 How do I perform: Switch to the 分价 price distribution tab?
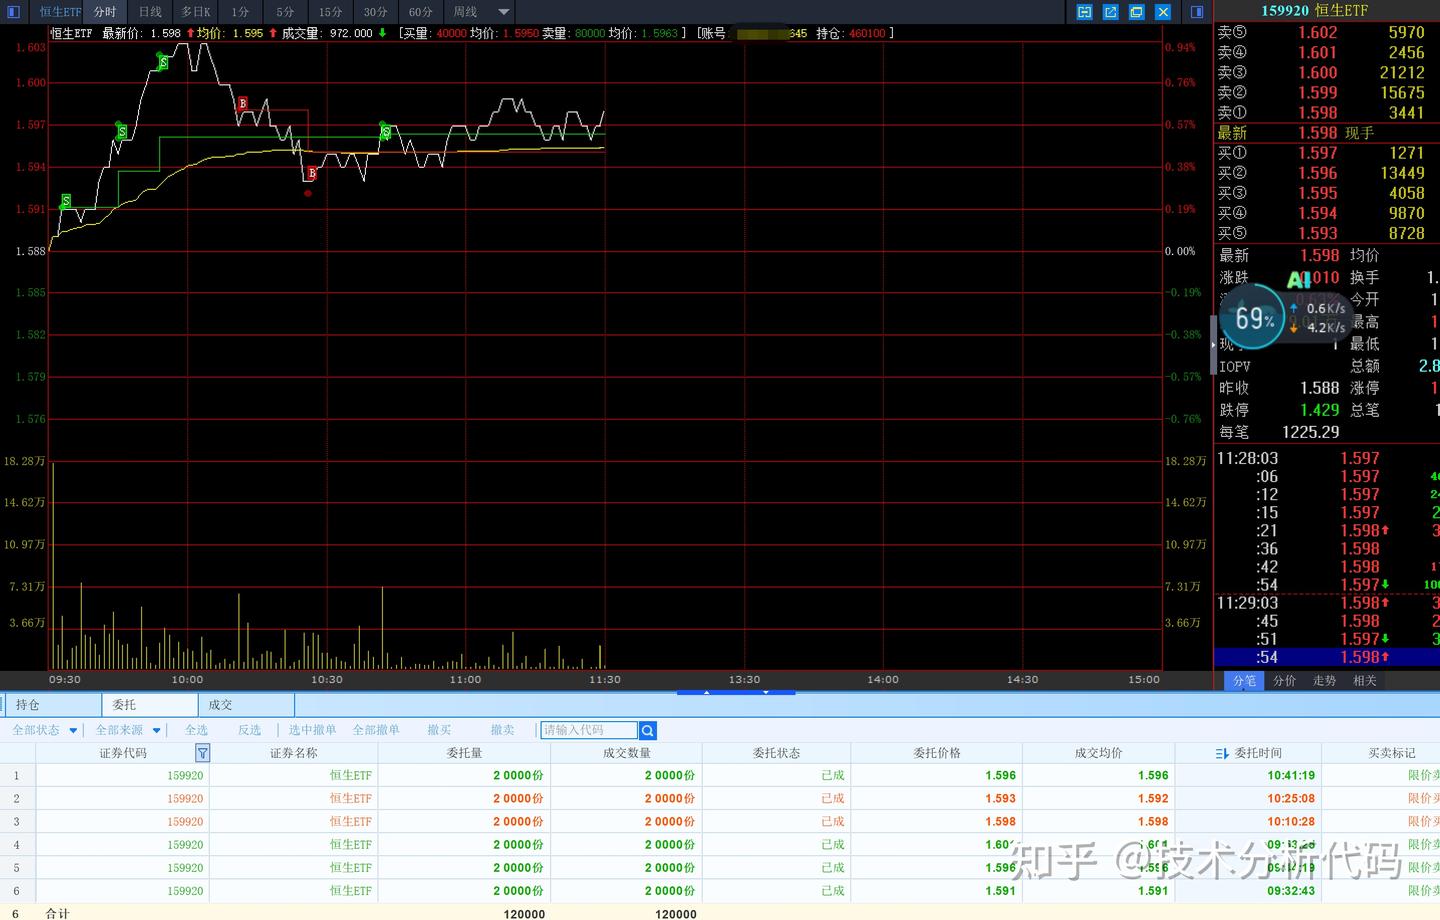click(1284, 680)
